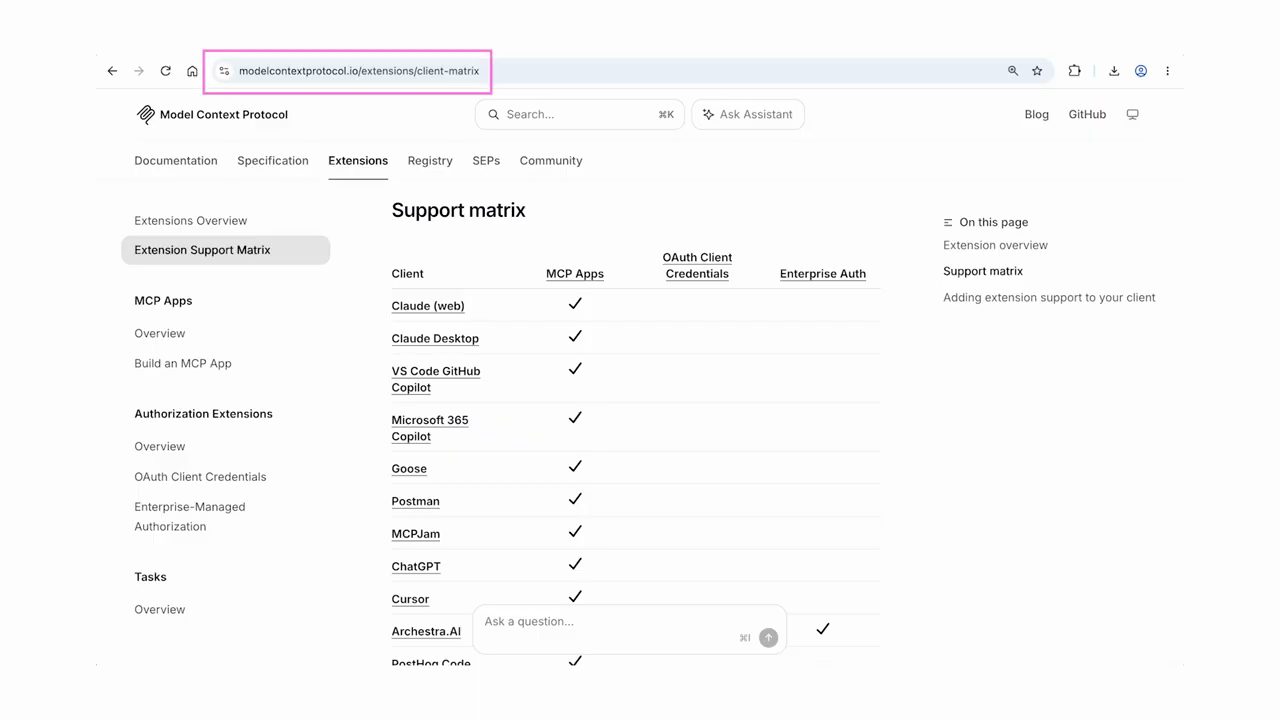Open the Claude Desktop client link
The height and width of the screenshot is (720, 1280).
tap(435, 338)
